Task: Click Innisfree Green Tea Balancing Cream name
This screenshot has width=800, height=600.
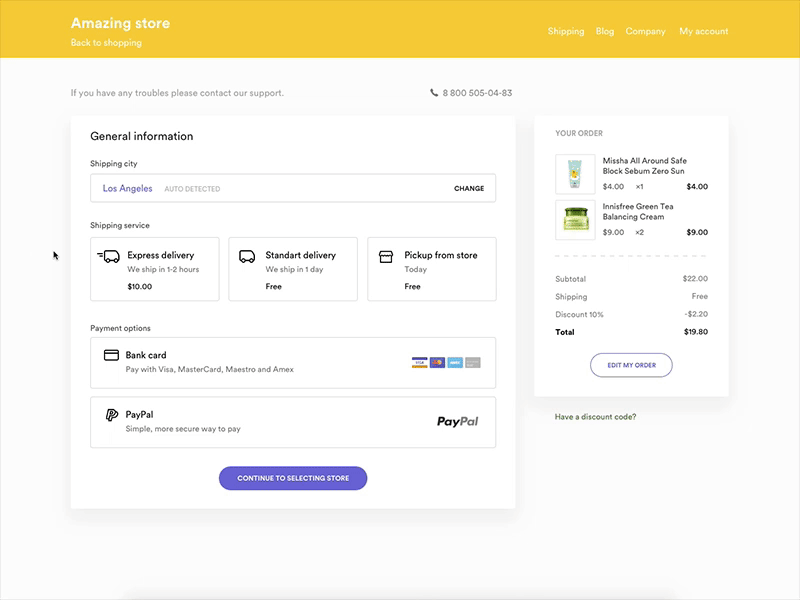Action: [x=638, y=212]
